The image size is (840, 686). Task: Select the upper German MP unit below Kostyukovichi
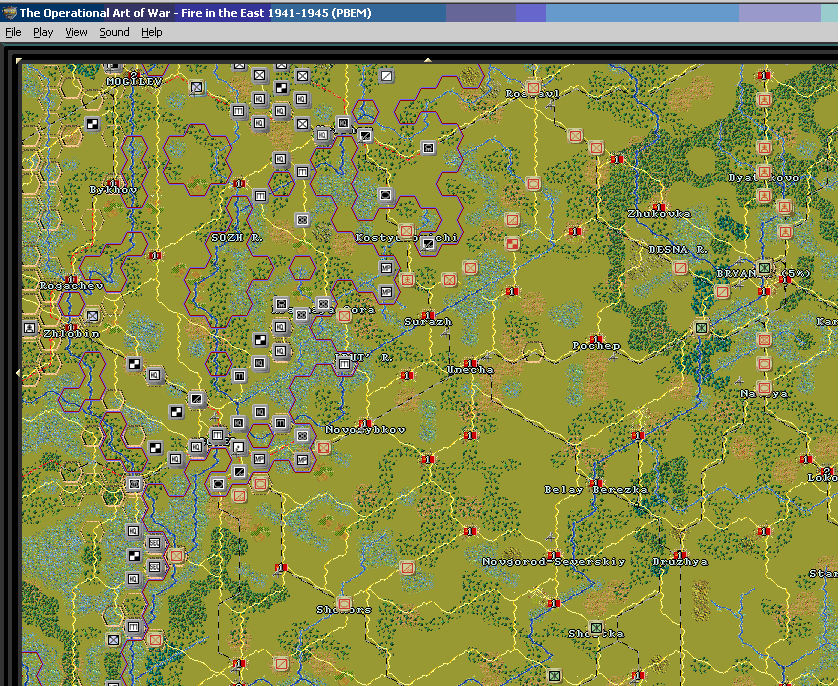(386, 267)
